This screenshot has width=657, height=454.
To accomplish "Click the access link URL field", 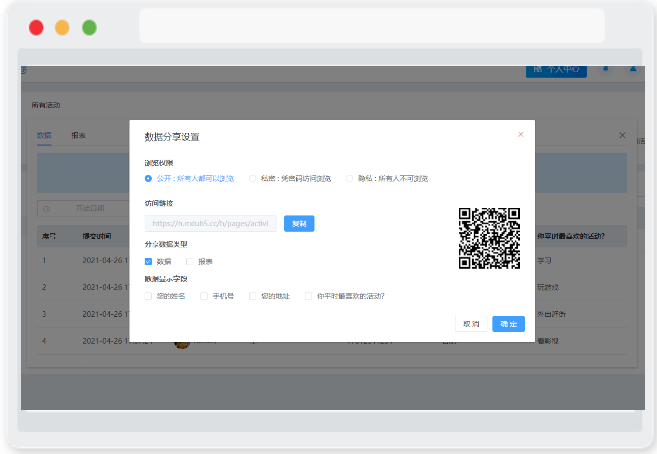I will point(210,224).
